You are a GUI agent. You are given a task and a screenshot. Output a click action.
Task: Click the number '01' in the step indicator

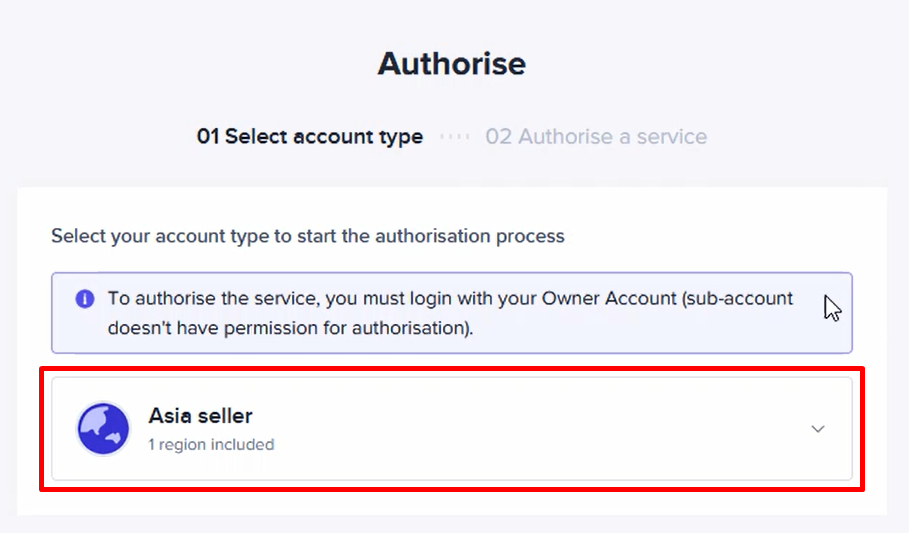point(208,137)
